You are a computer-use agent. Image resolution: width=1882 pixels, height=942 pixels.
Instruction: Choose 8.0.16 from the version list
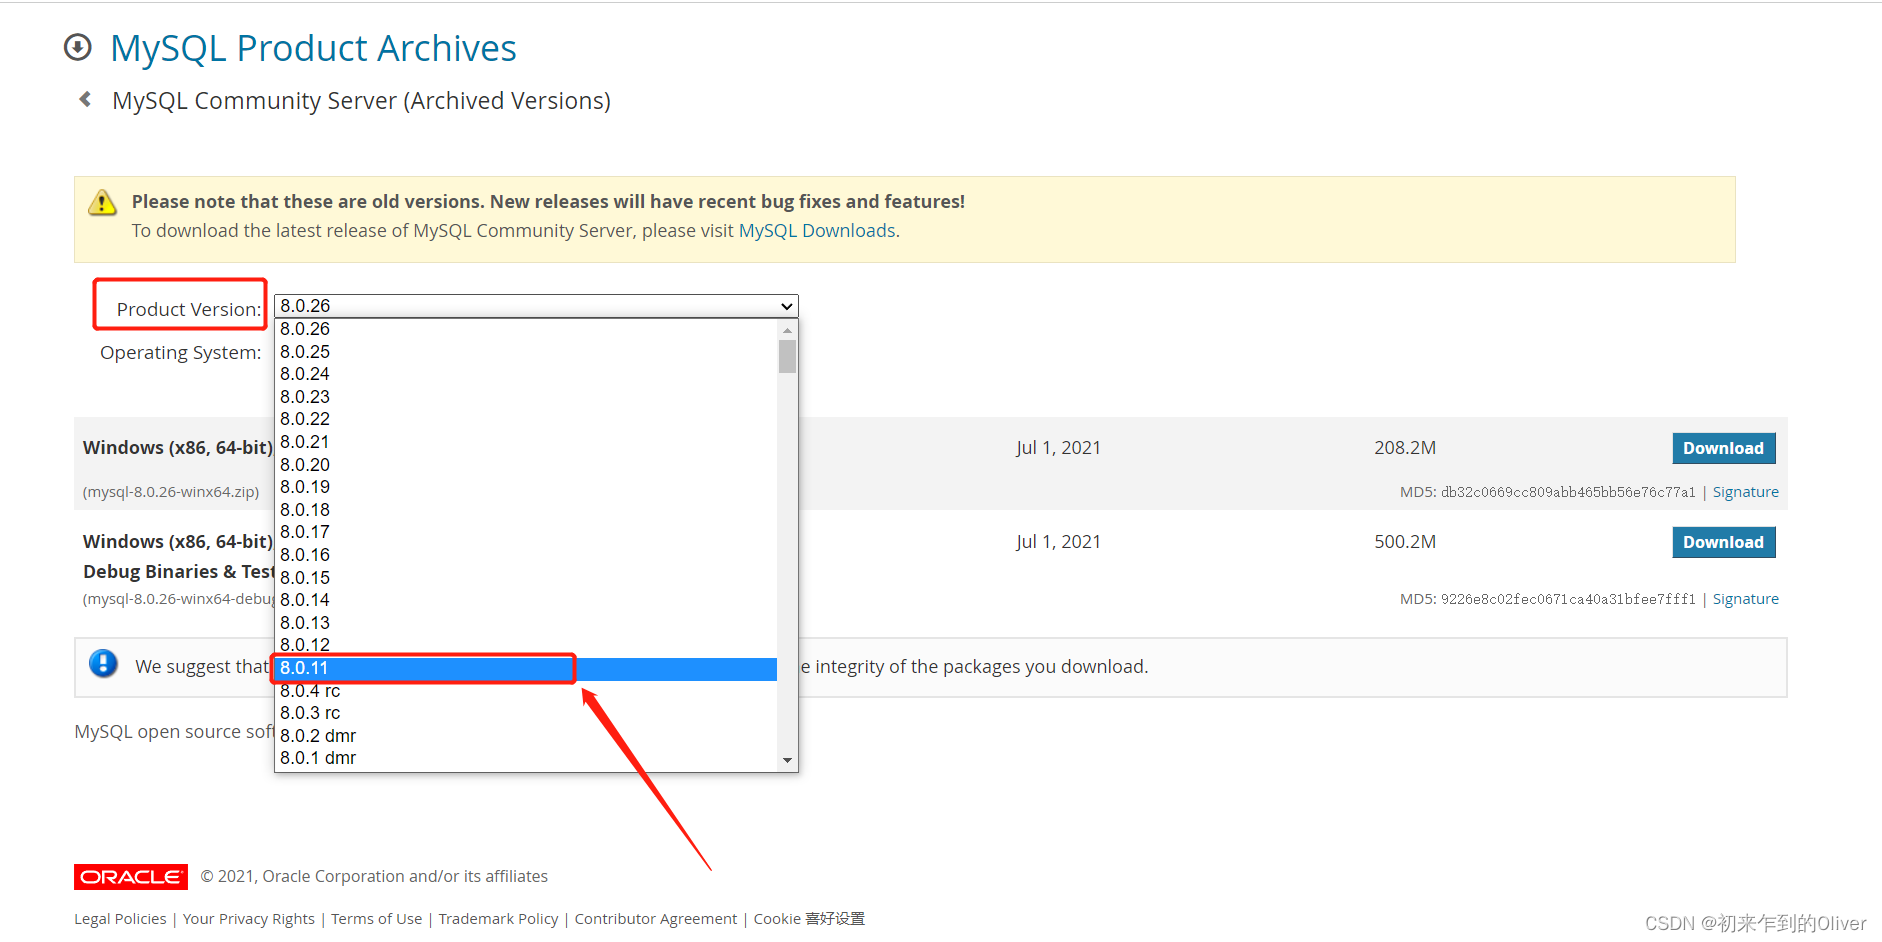[526, 555]
